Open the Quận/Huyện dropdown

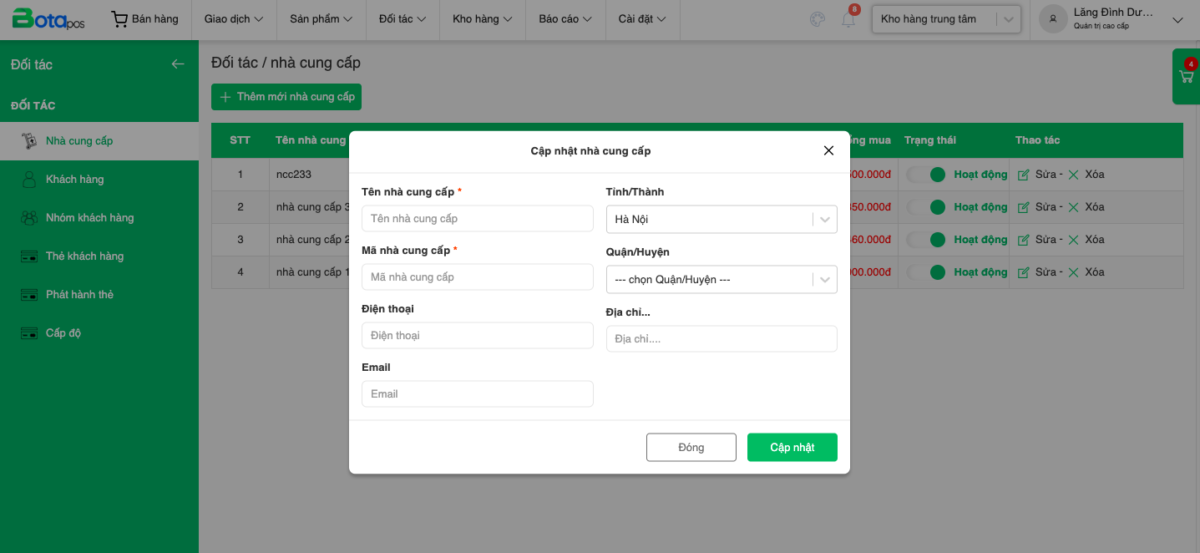(721, 280)
